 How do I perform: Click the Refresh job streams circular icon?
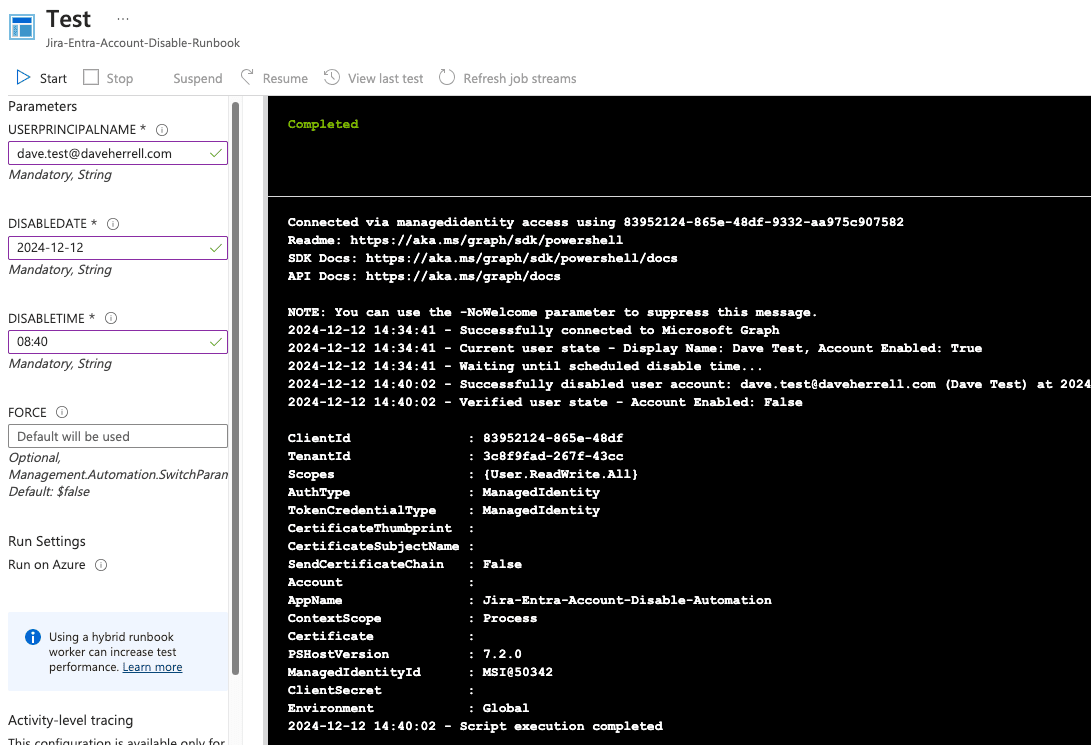coord(447,77)
